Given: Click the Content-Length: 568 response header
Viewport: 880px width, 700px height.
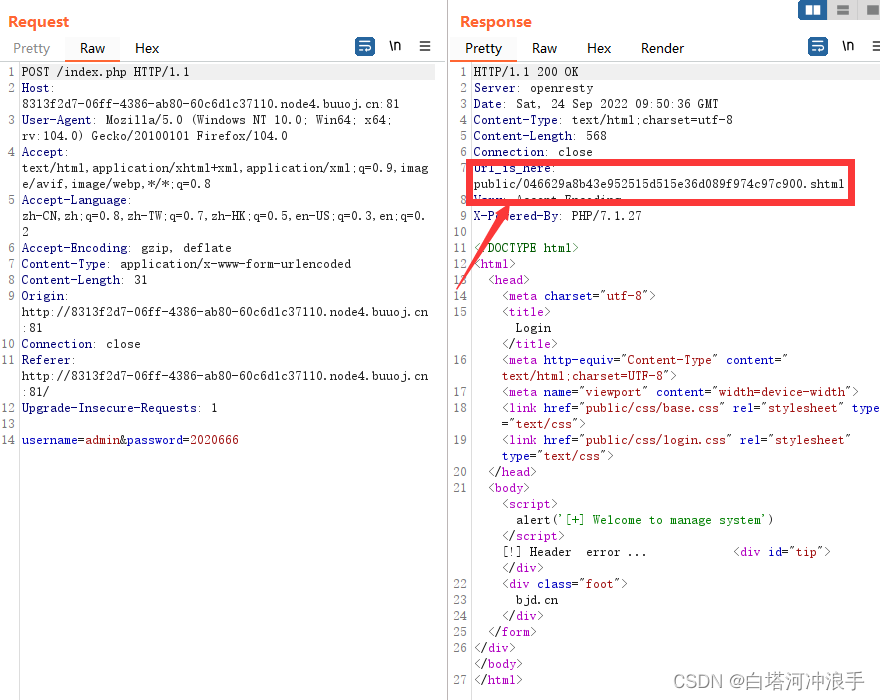Looking at the screenshot, I should [x=540, y=136].
